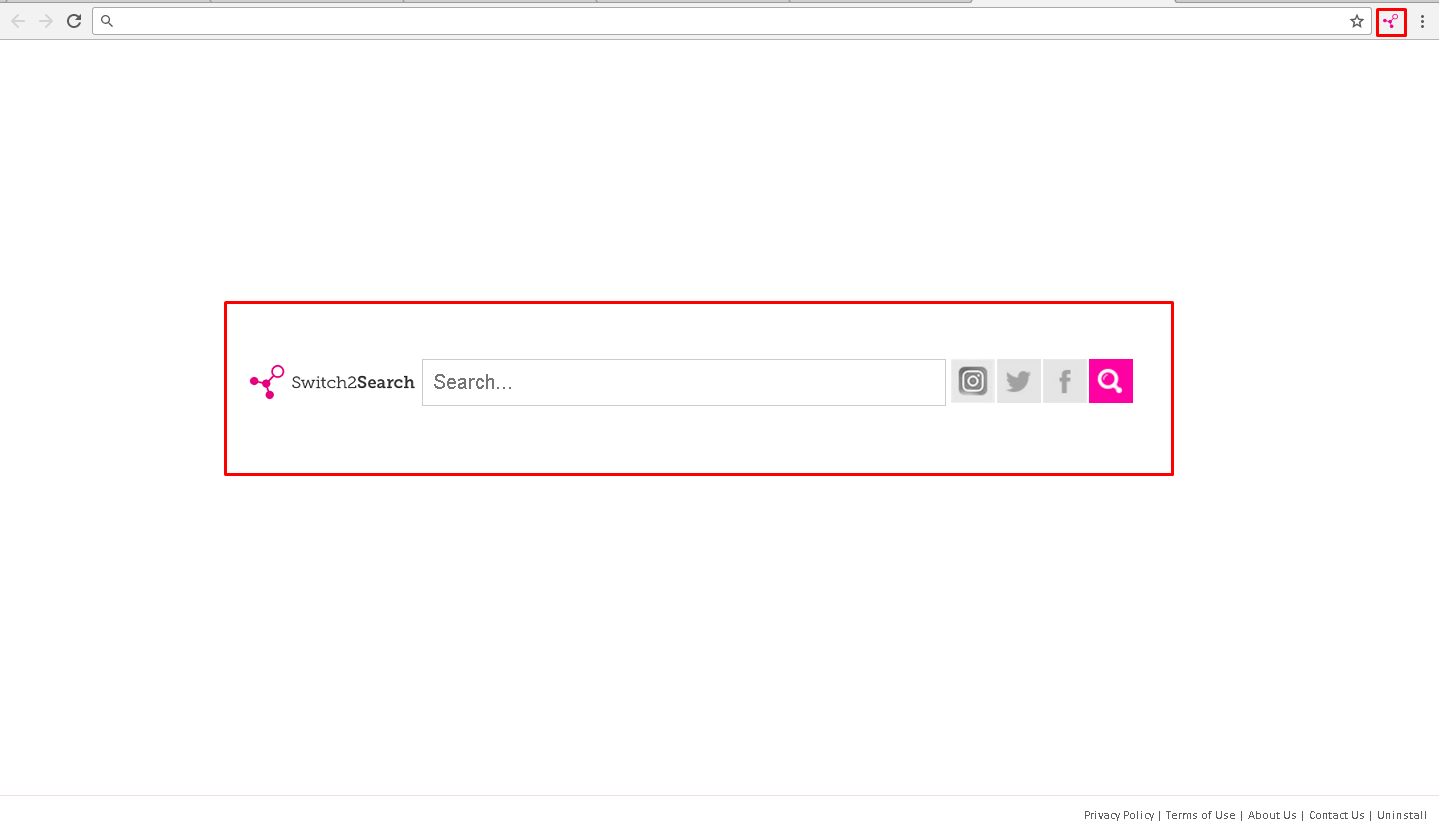Viewport: 1439px width, 825px height.
Task: Click the pink magnifier search button
Action: [1111, 381]
